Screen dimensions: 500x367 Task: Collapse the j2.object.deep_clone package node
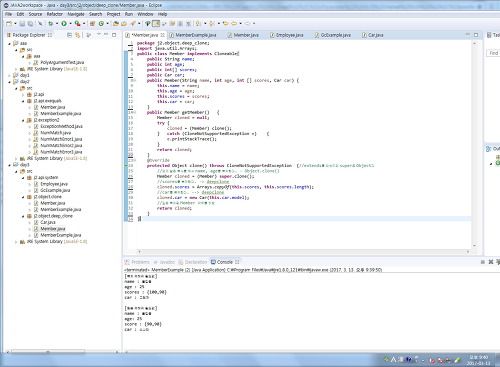point(23,216)
